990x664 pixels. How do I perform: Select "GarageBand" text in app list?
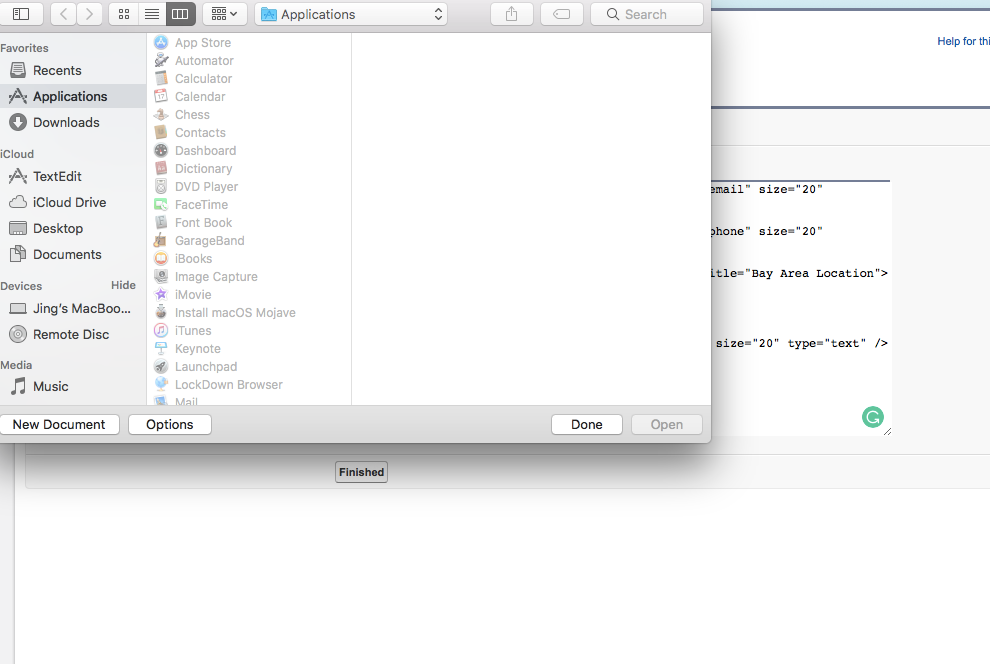[210, 240]
